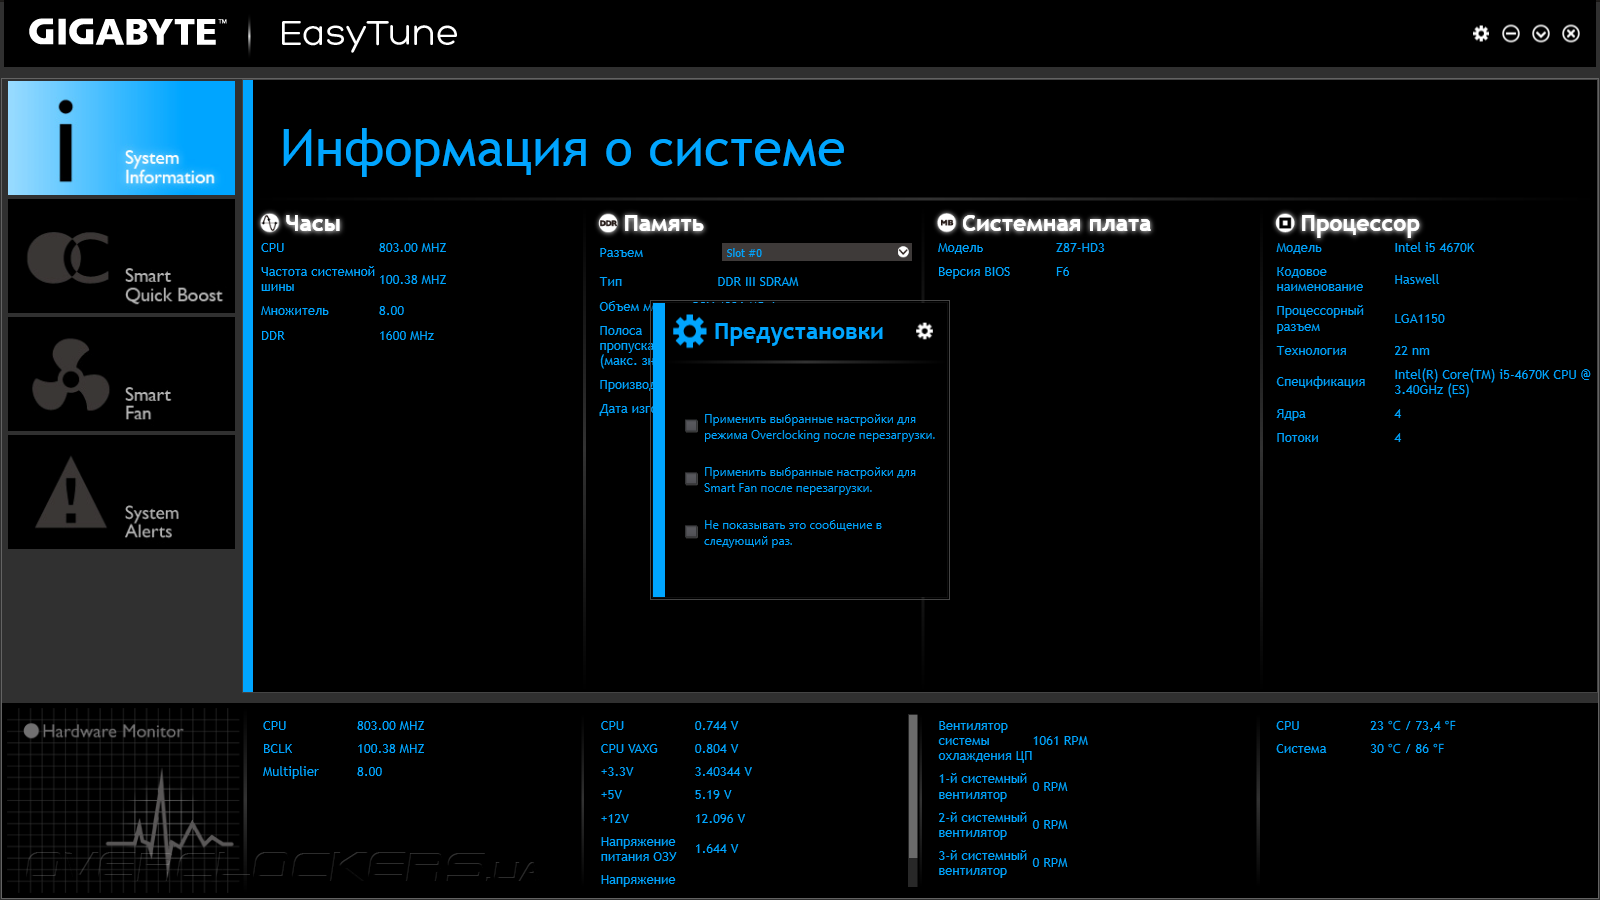Click the LGA1150 socket value
This screenshot has height=900, width=1600.
(1419, 319)
